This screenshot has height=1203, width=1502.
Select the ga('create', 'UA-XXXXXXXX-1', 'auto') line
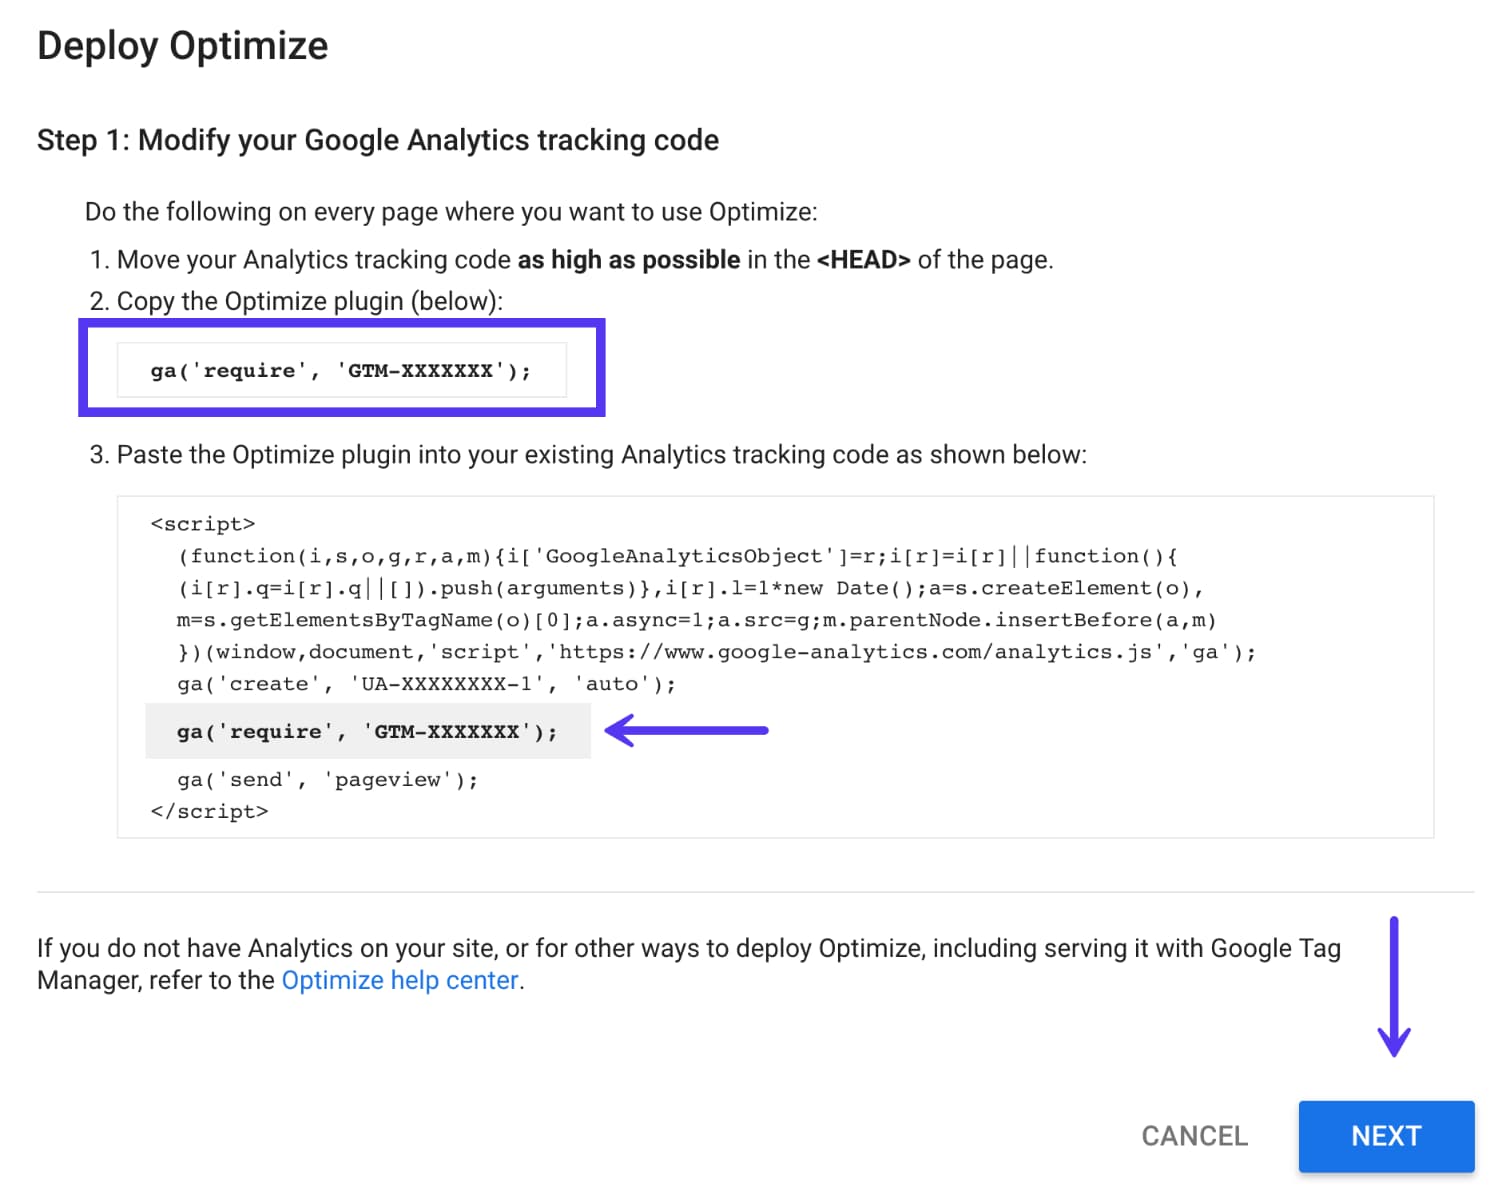[427, 684]
